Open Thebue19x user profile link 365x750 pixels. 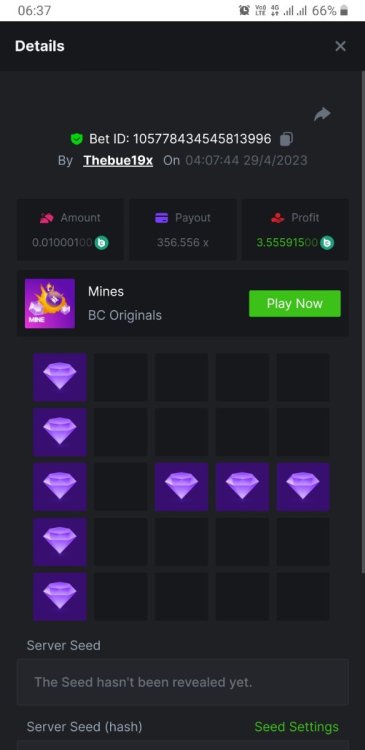118,160
